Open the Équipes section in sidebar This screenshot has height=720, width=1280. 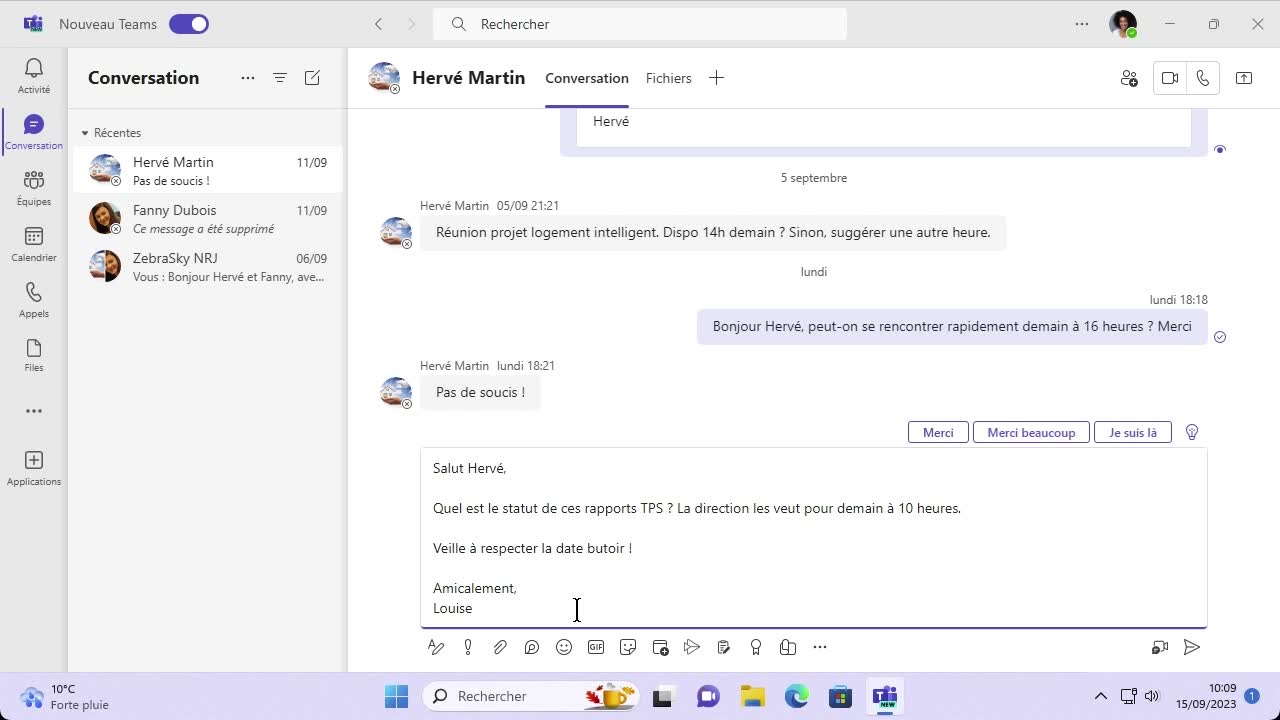[x=33, y=187]
